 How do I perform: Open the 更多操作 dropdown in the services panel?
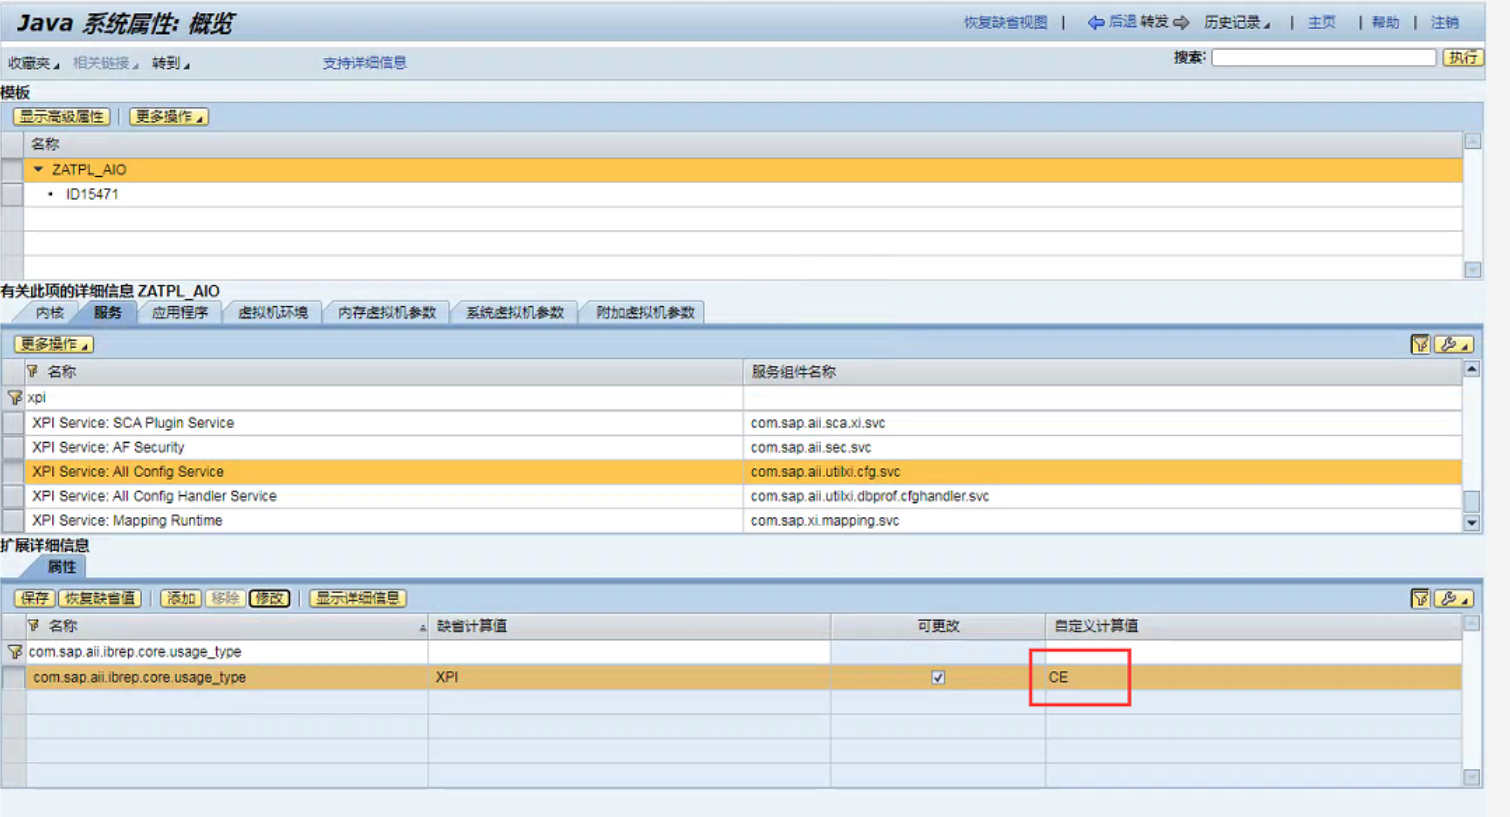[x=53, y=344]
